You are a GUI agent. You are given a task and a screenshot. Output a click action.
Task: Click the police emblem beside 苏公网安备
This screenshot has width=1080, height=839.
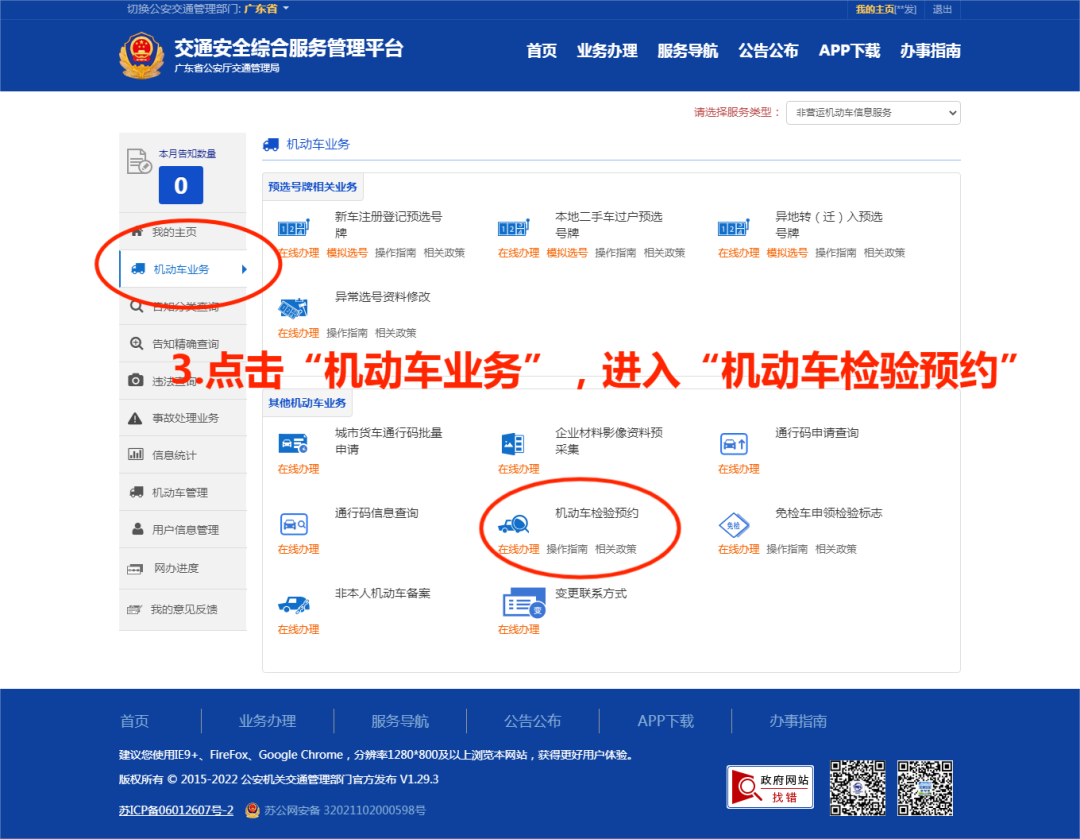[x=253, y=810]
